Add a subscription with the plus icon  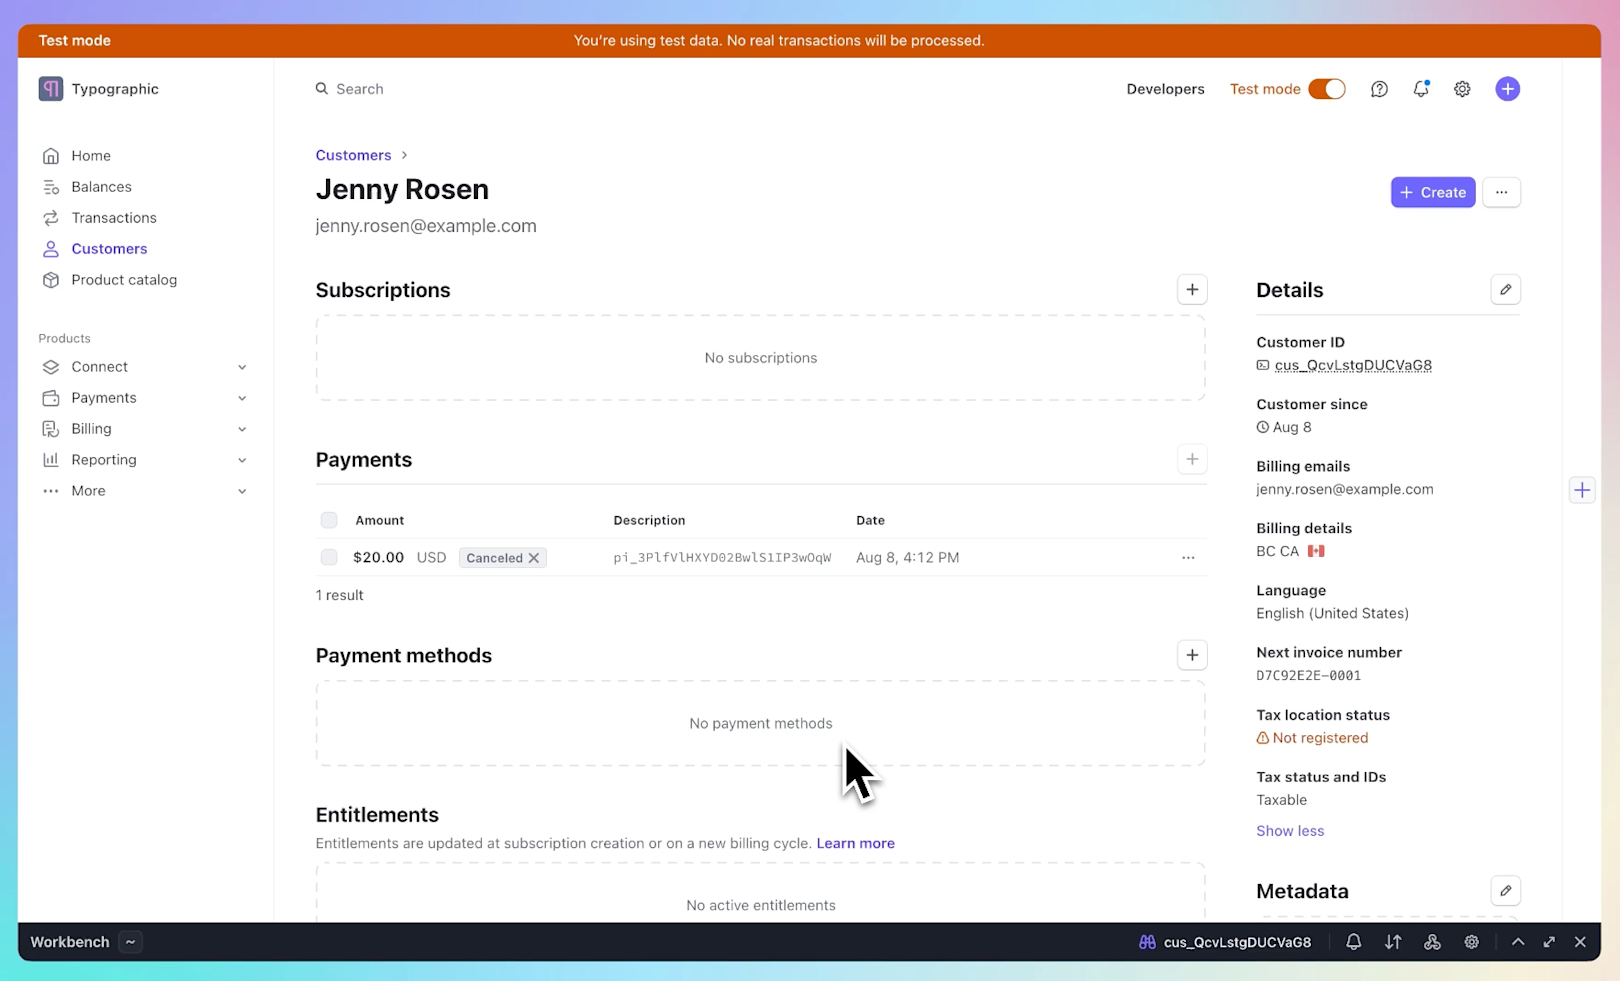coord(1192,290)
